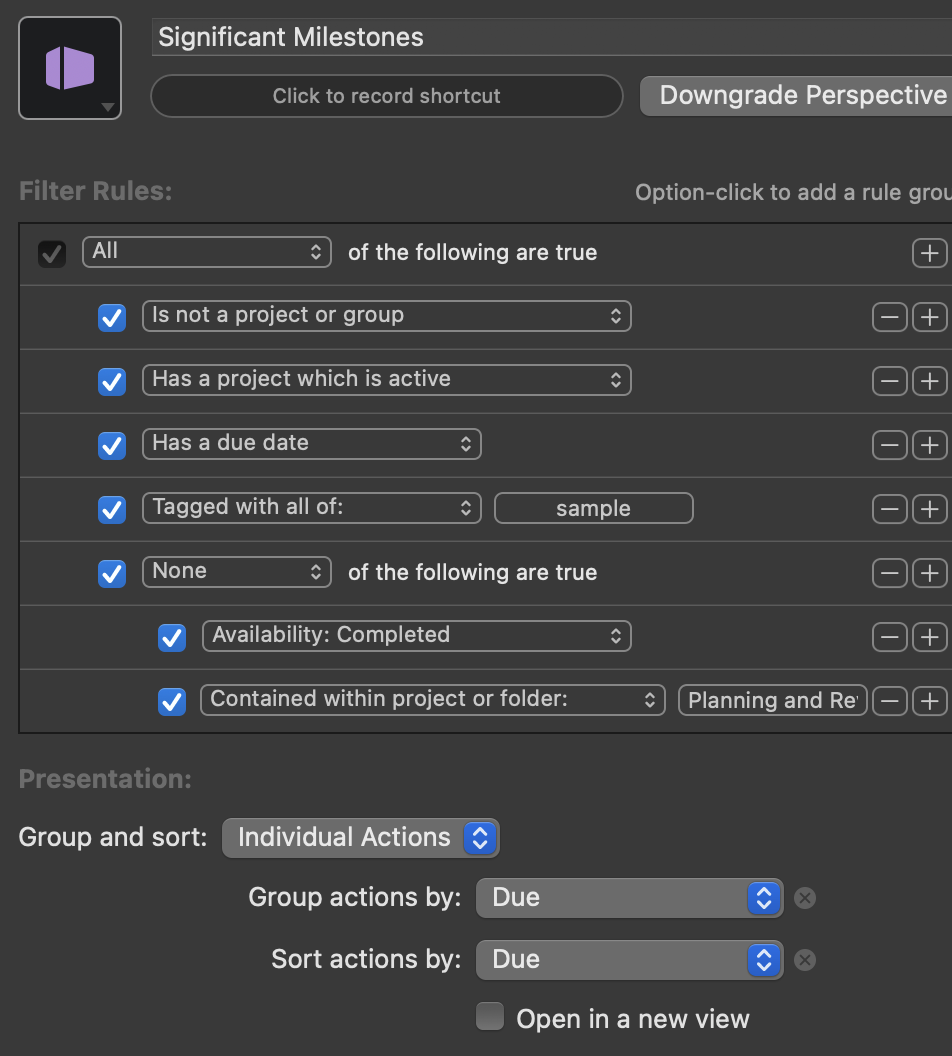
Task: Open the 'Group actions by' Due dropdown
Action: (629, 898)
